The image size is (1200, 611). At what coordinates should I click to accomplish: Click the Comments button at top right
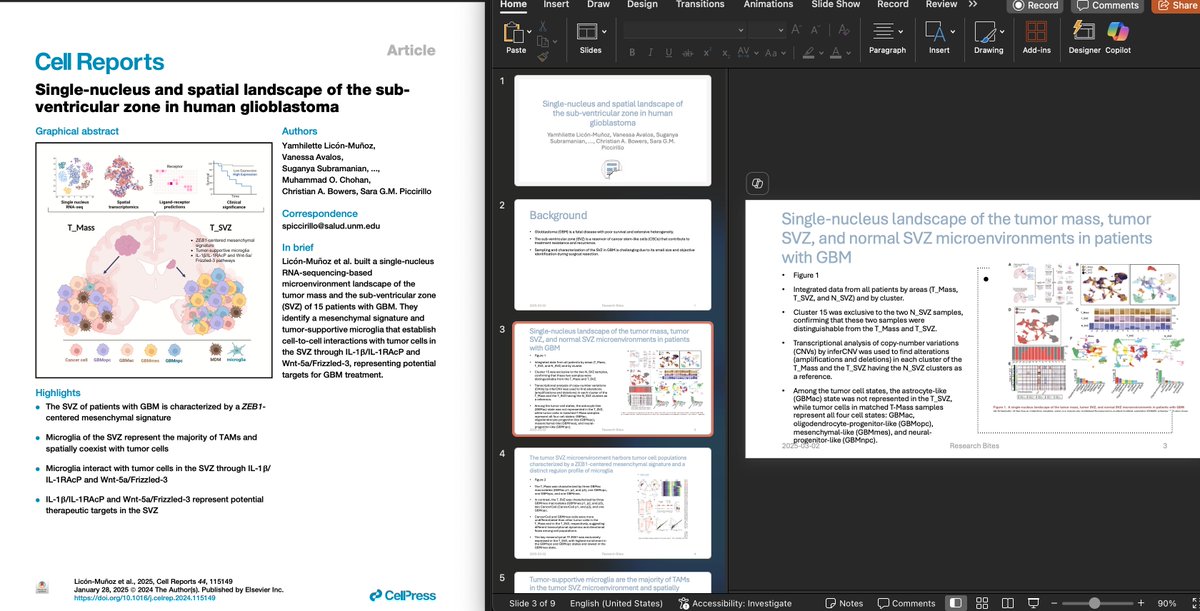click(1107, 5)
